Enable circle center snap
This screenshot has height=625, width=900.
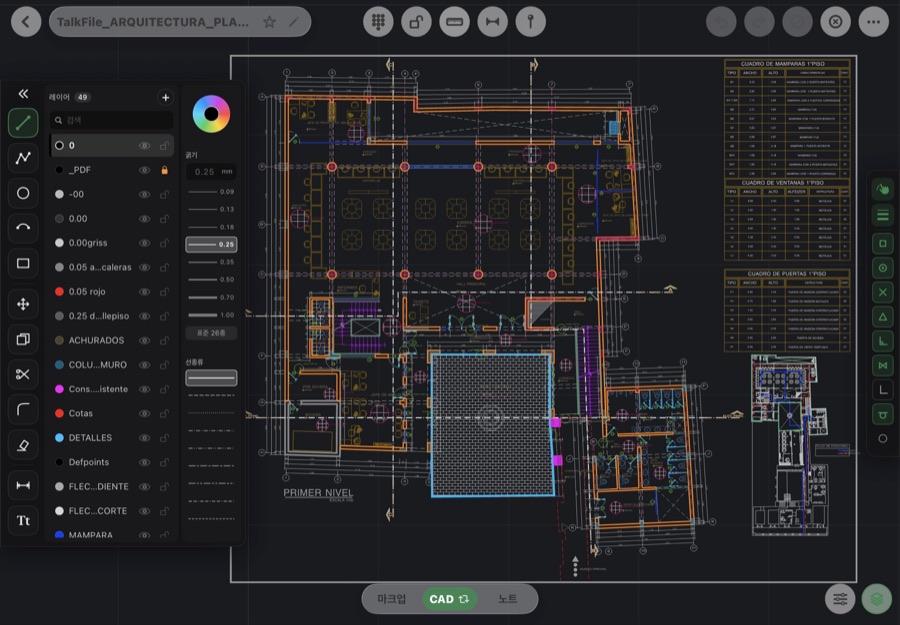(x=883, y=268)
